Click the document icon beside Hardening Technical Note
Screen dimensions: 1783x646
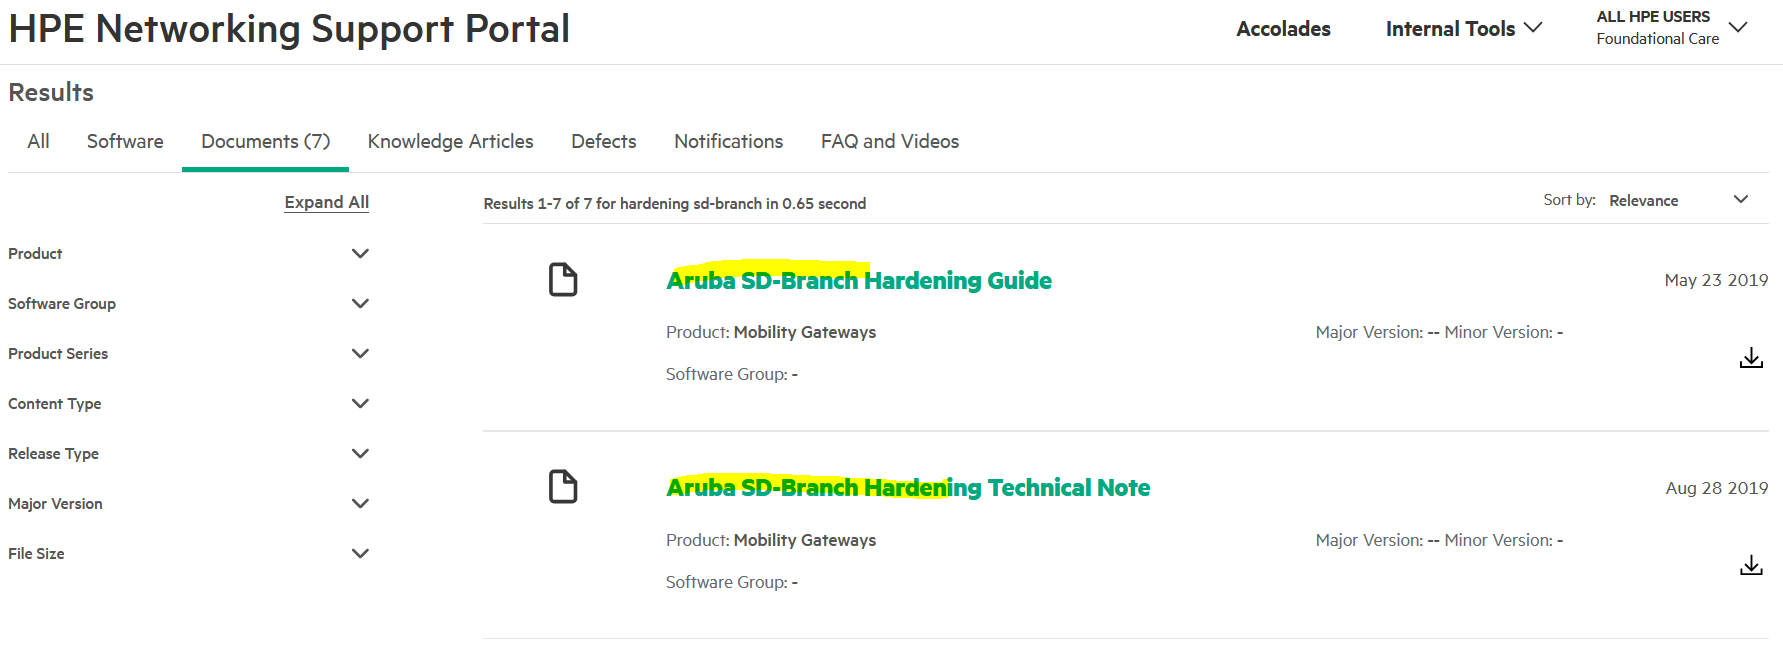pyautogui.click(x=563, y=487)
